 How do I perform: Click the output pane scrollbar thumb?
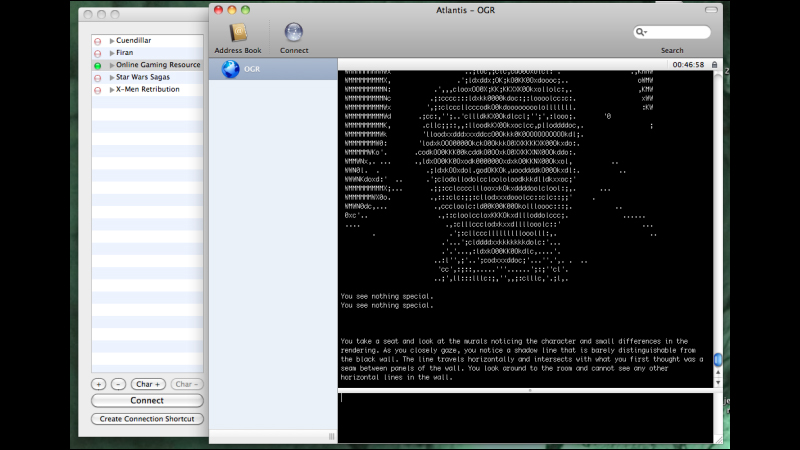click(x=718, y=360)
